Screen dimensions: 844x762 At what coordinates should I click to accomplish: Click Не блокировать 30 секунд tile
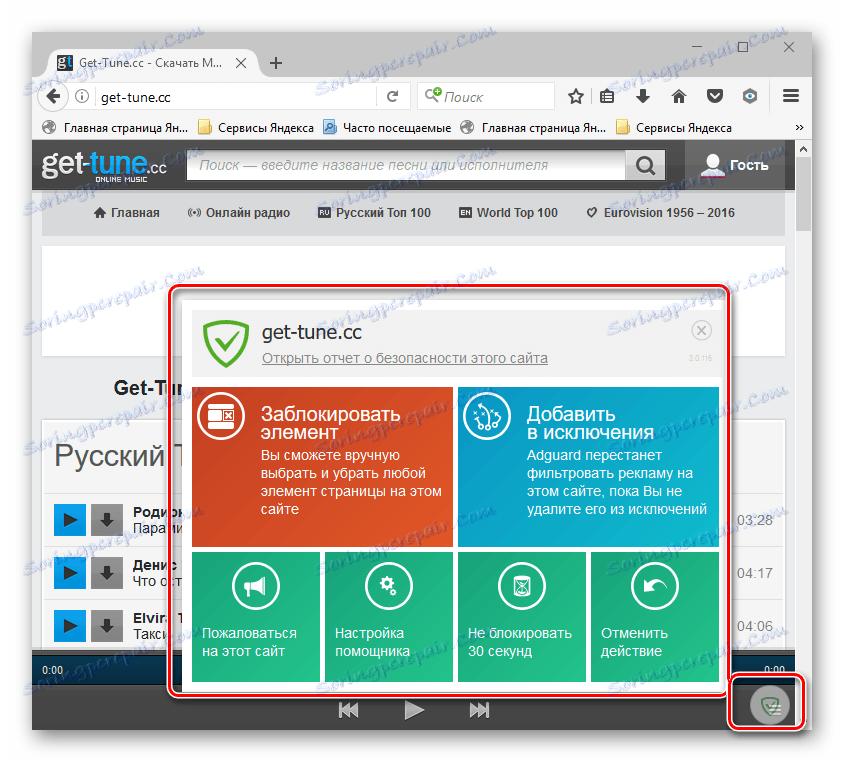(x=522, y=617)
